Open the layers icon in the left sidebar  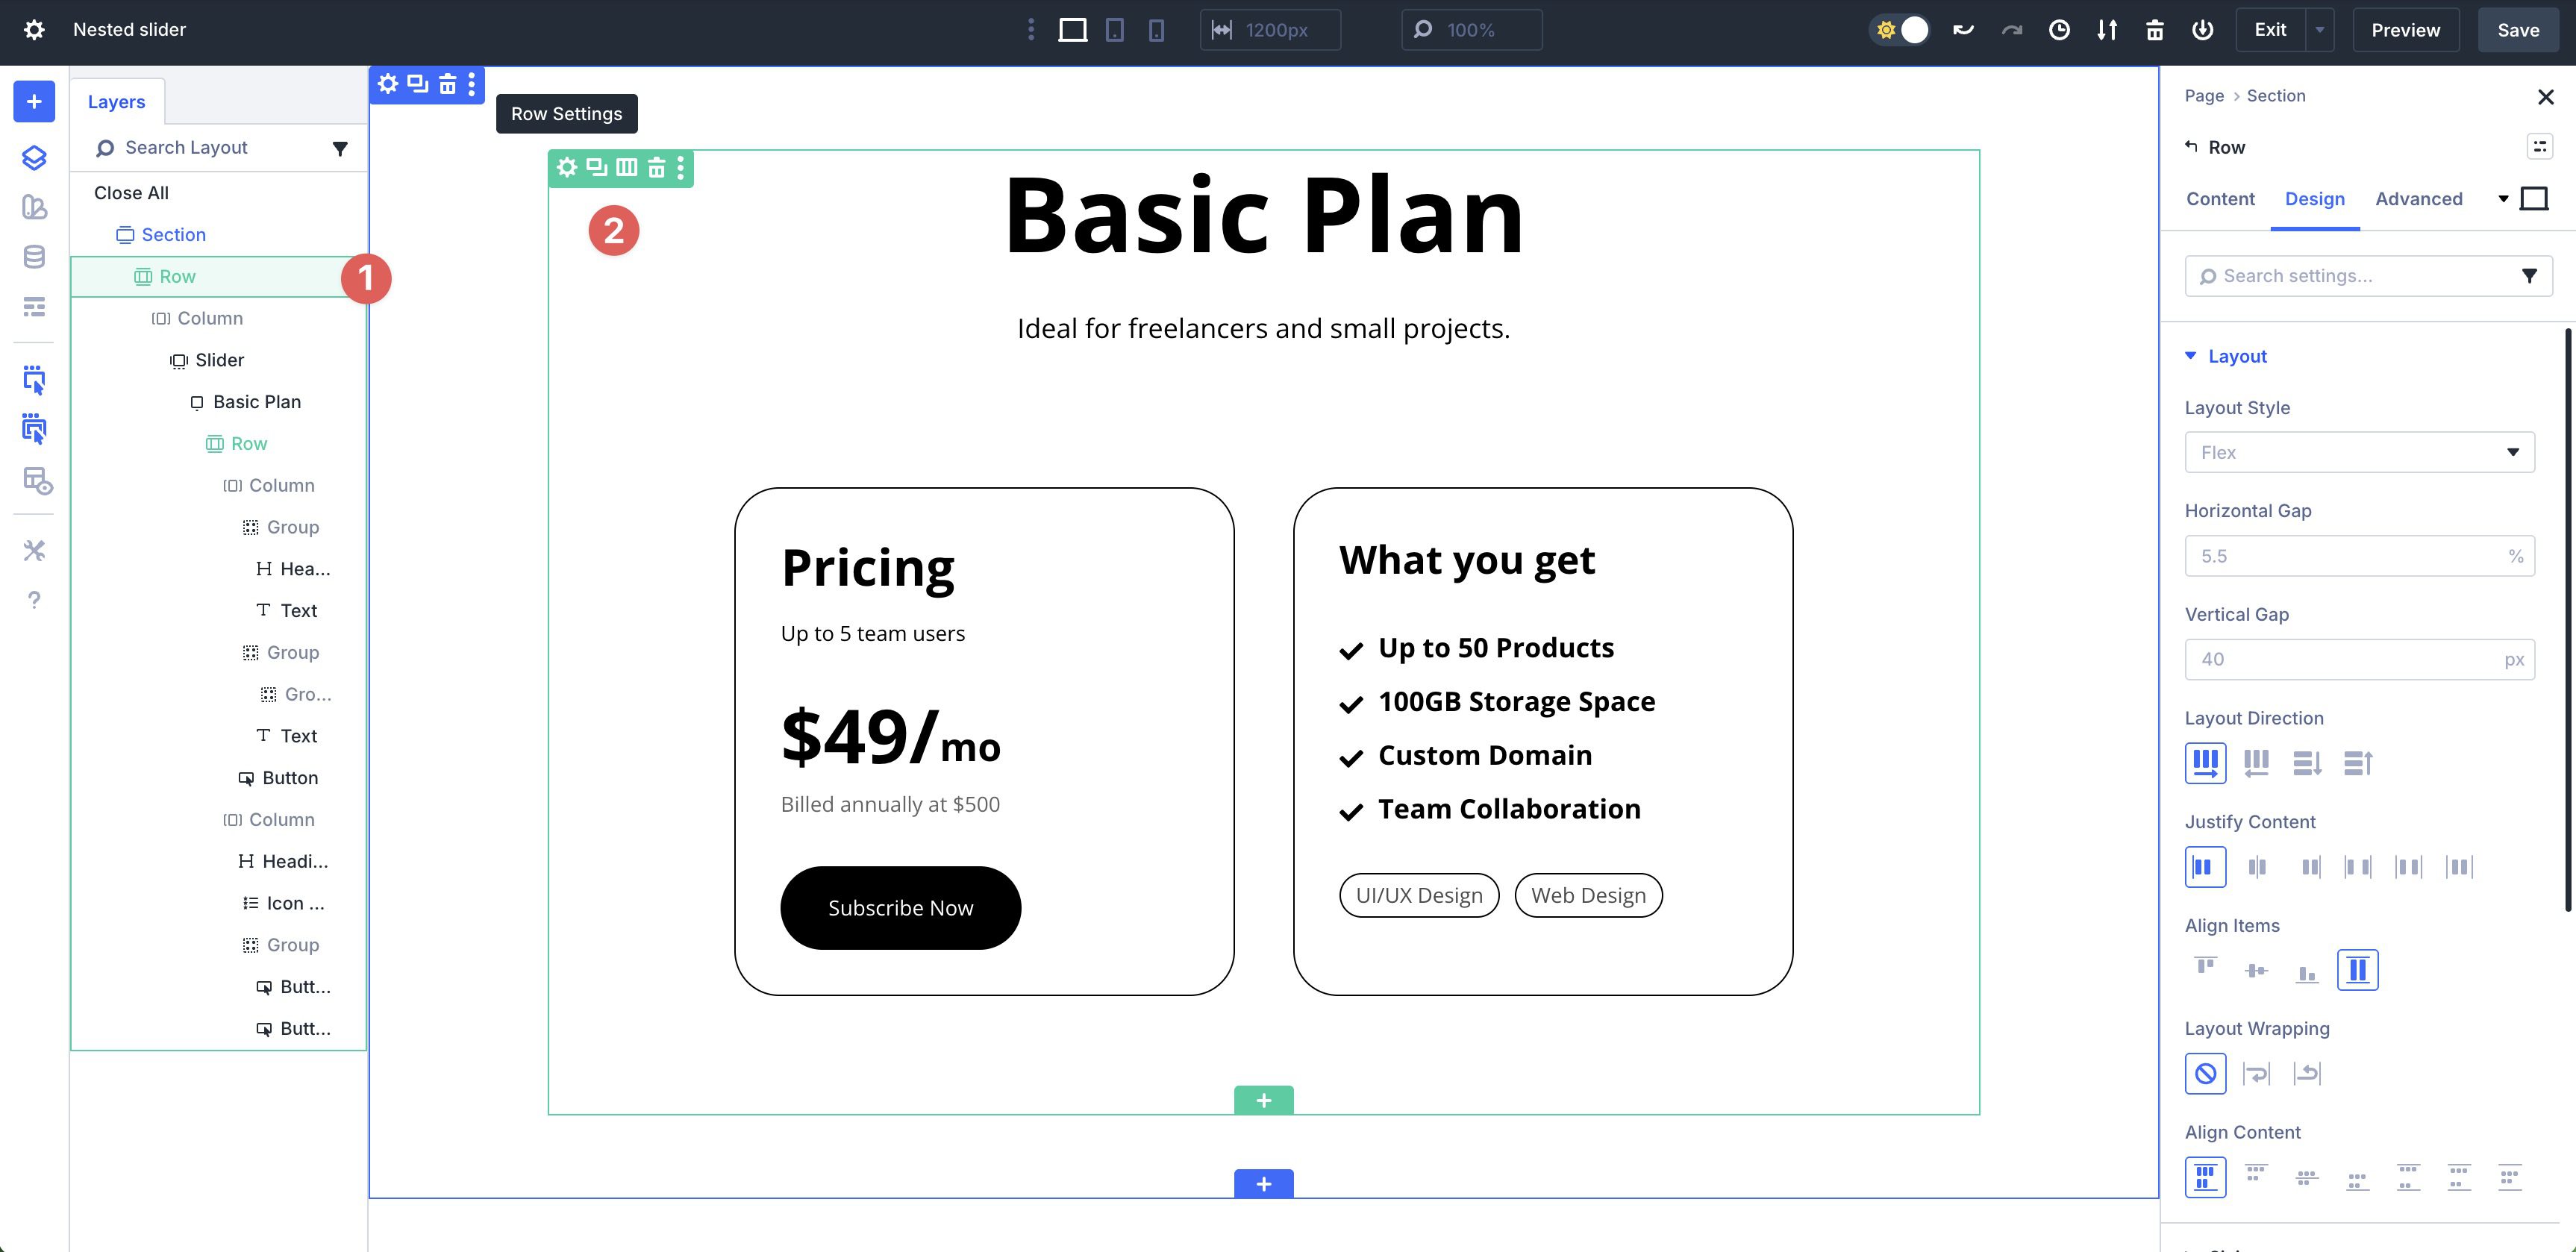tap(34, 157)
